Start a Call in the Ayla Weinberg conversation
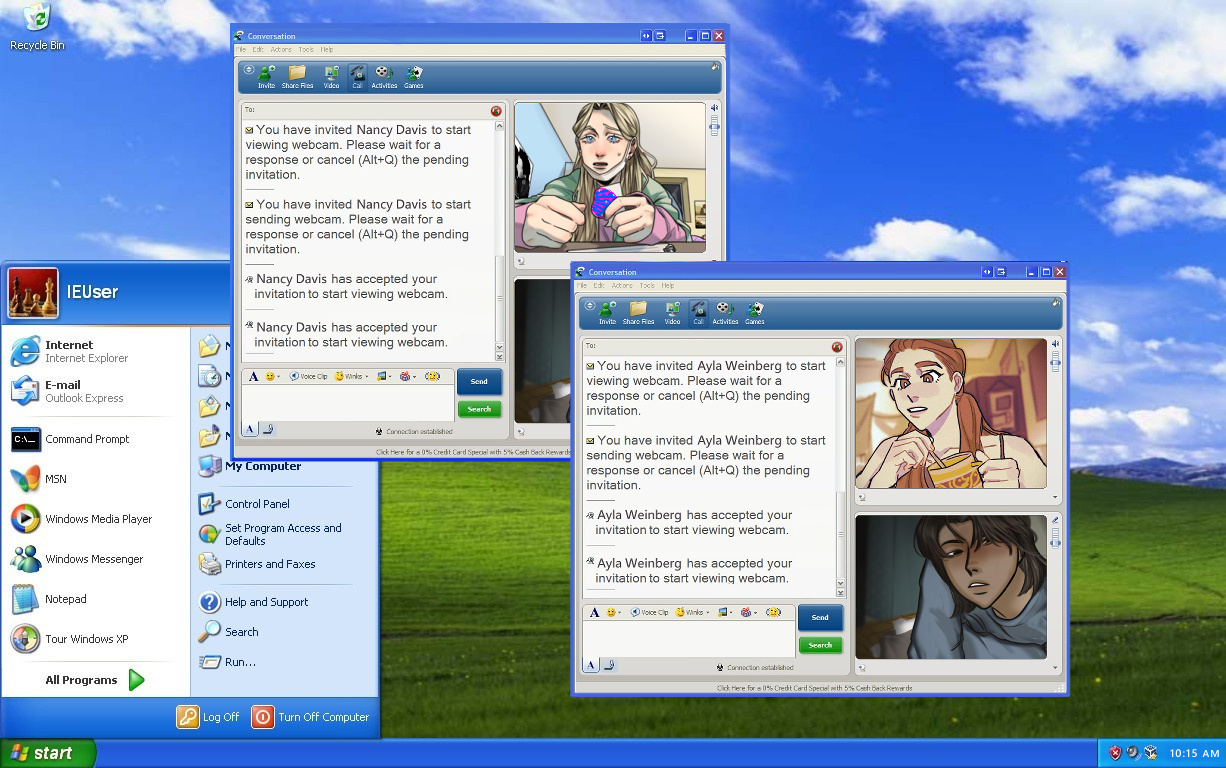Image resolution: width=1226 pixels, height=768 pixels. [x=698, y=313]
